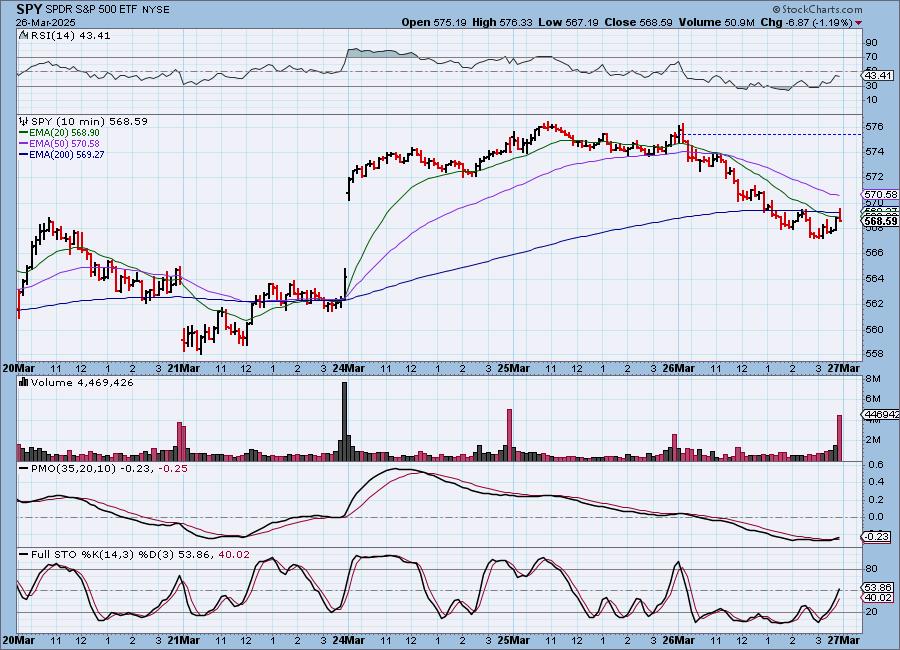
Task: Click the 10 RSI axis label
Action: point(871,100)
